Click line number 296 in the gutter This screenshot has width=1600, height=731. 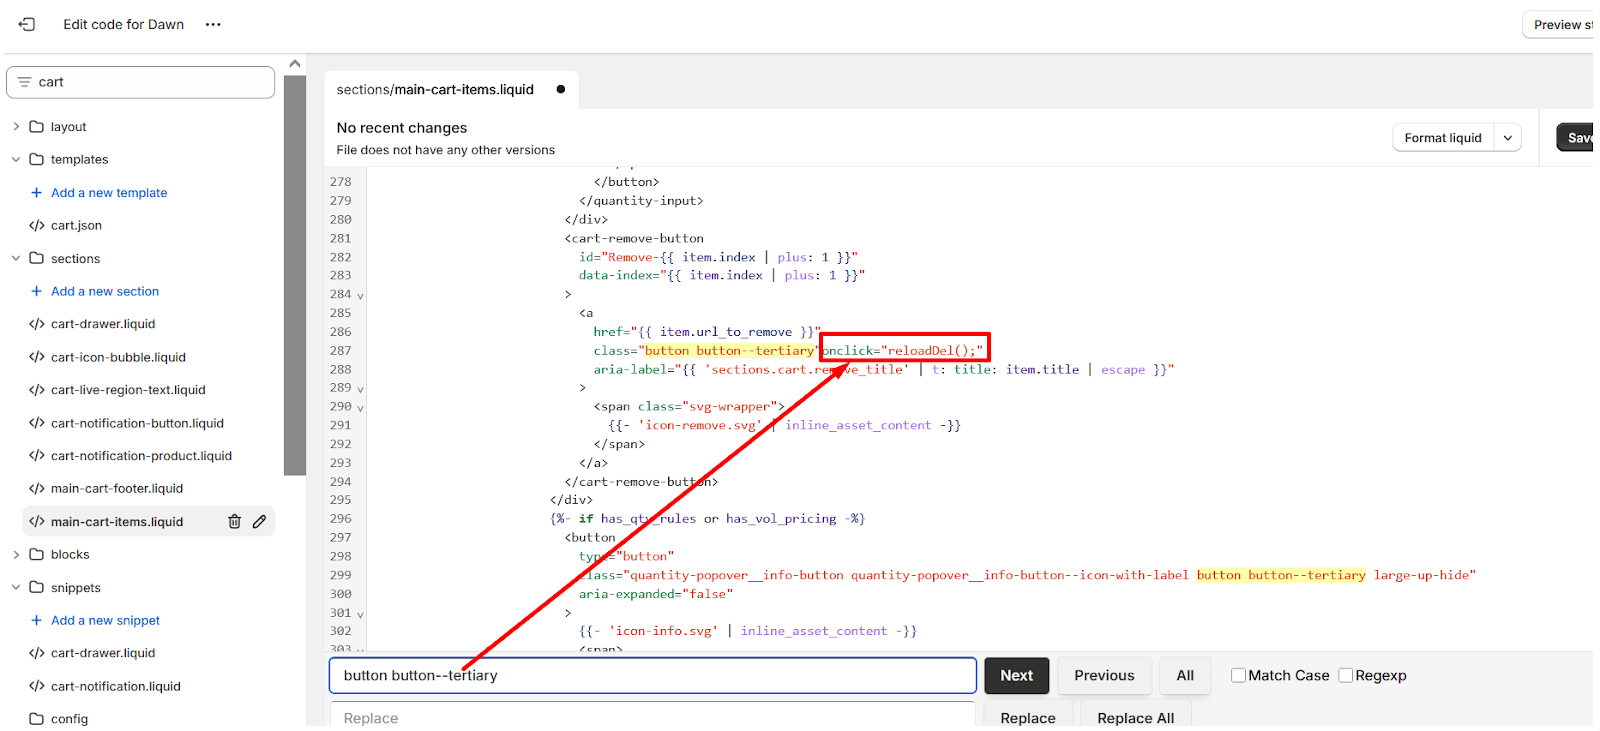(x=340, y=519)
